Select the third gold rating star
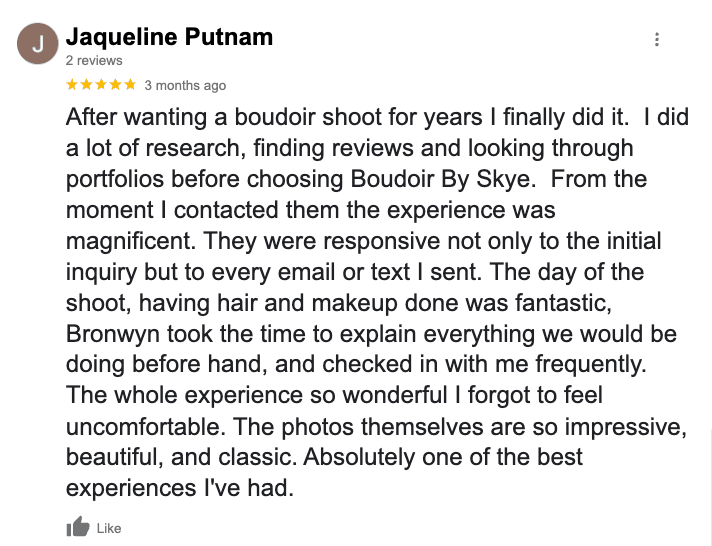The image size is (712, 546). pyautogui.click(x=101, y=84)
